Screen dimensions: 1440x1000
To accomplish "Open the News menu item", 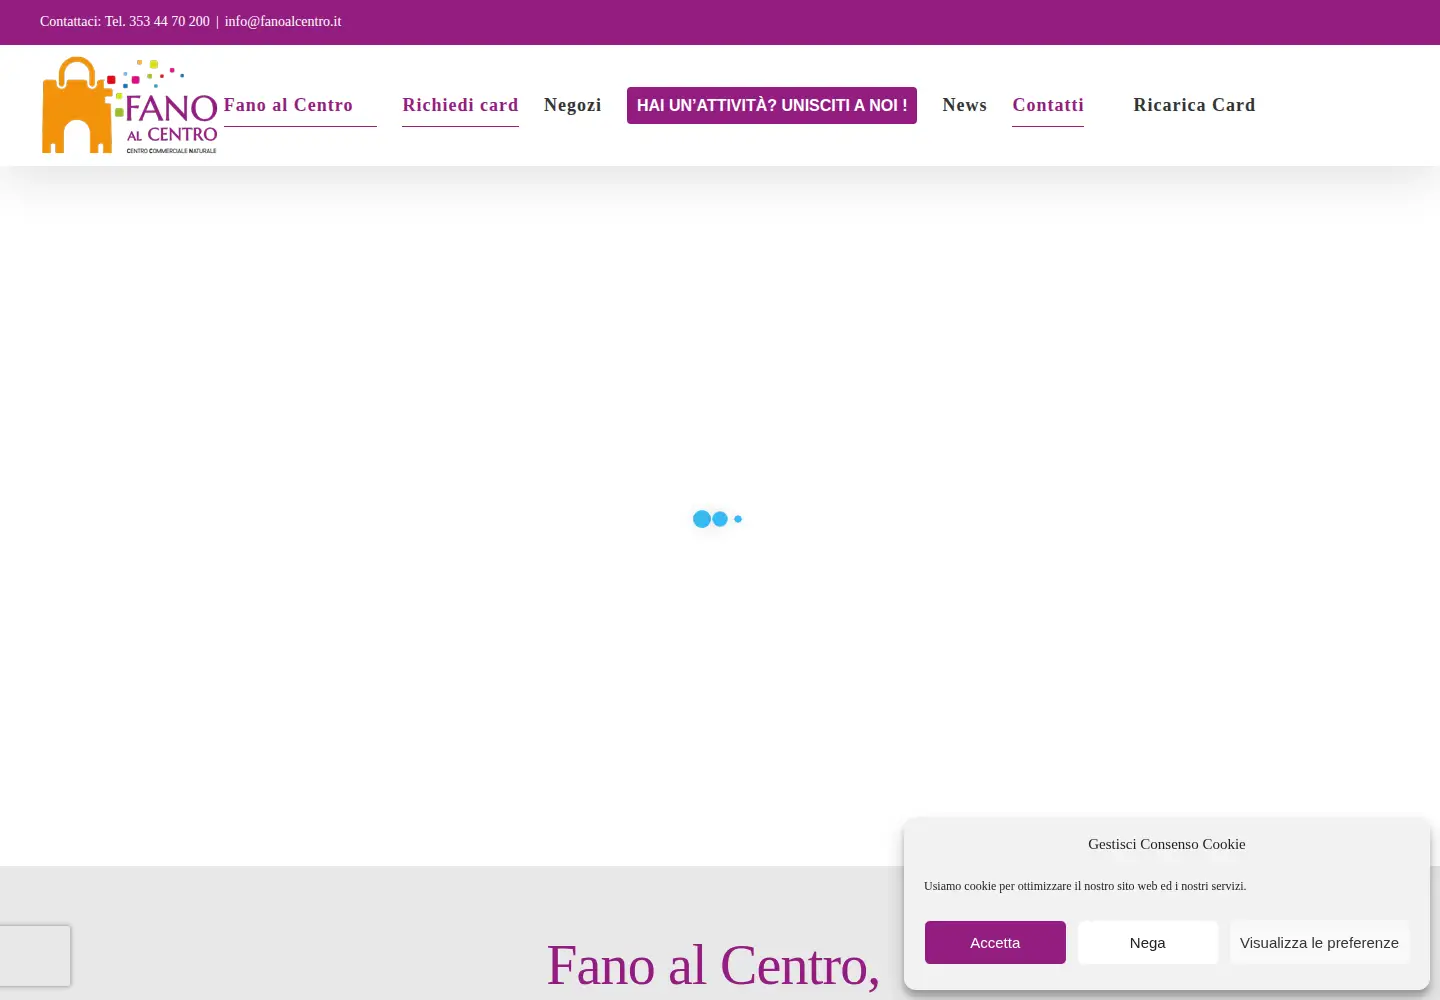I will pos(965,105).
